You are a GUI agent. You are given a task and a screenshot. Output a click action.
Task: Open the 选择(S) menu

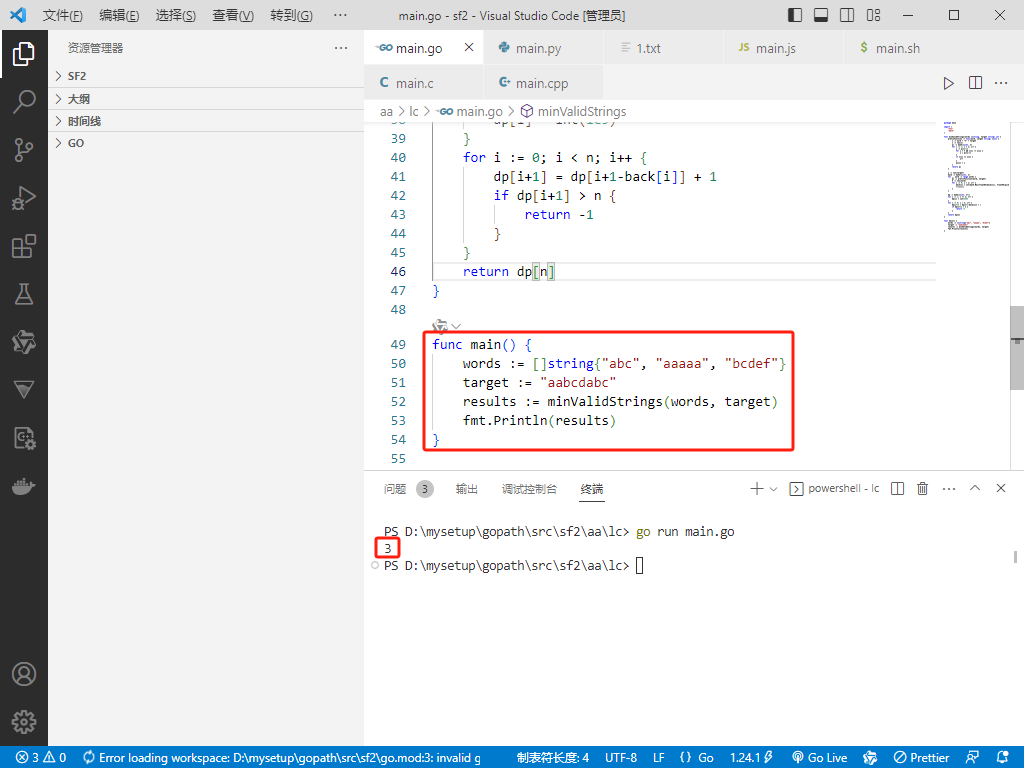176,15
